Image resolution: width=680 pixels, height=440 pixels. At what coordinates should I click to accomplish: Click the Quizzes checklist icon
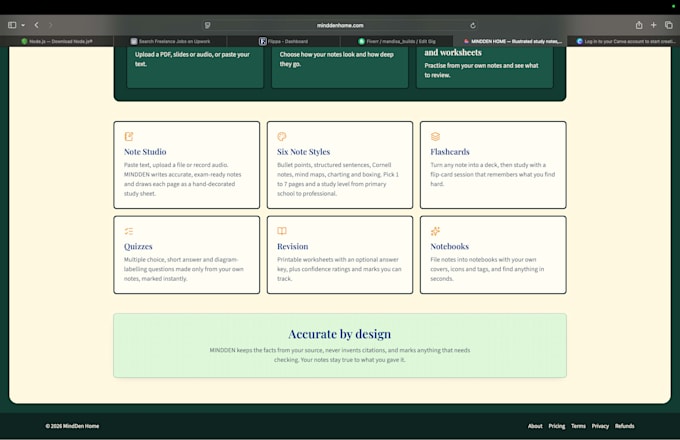click(x=129, y=231)
